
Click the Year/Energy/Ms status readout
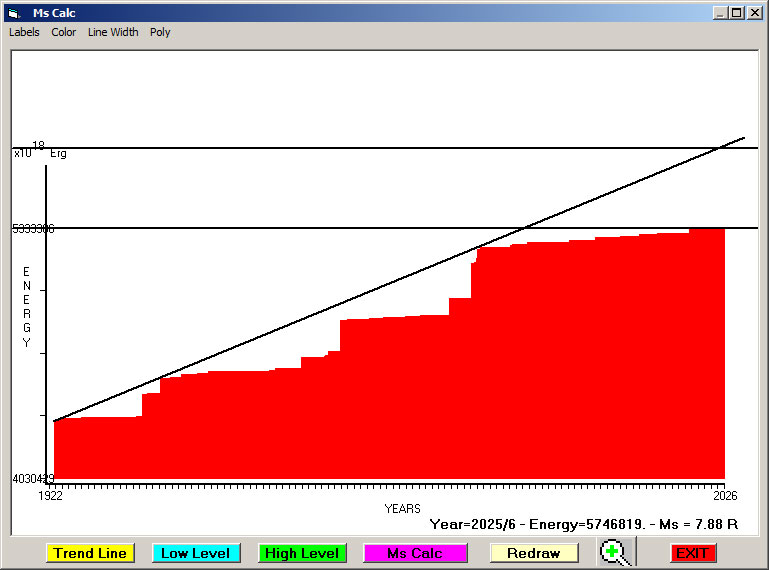(x=583, y=523)
